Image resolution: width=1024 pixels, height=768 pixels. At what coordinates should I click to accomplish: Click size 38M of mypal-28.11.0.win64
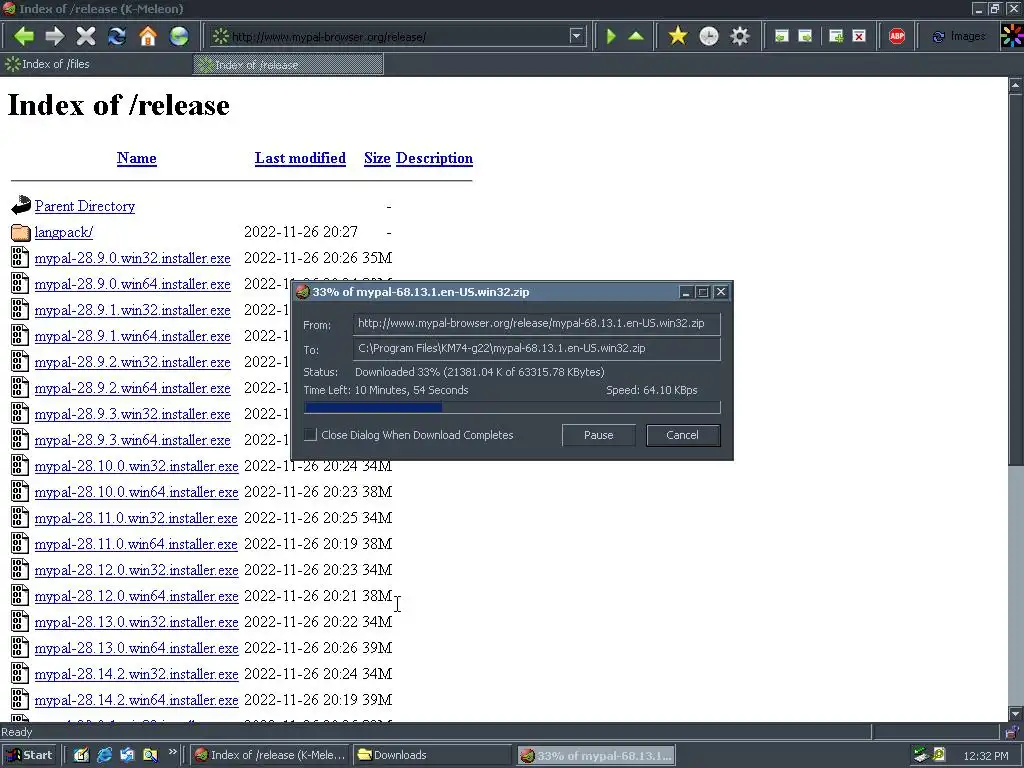point(377,544)
